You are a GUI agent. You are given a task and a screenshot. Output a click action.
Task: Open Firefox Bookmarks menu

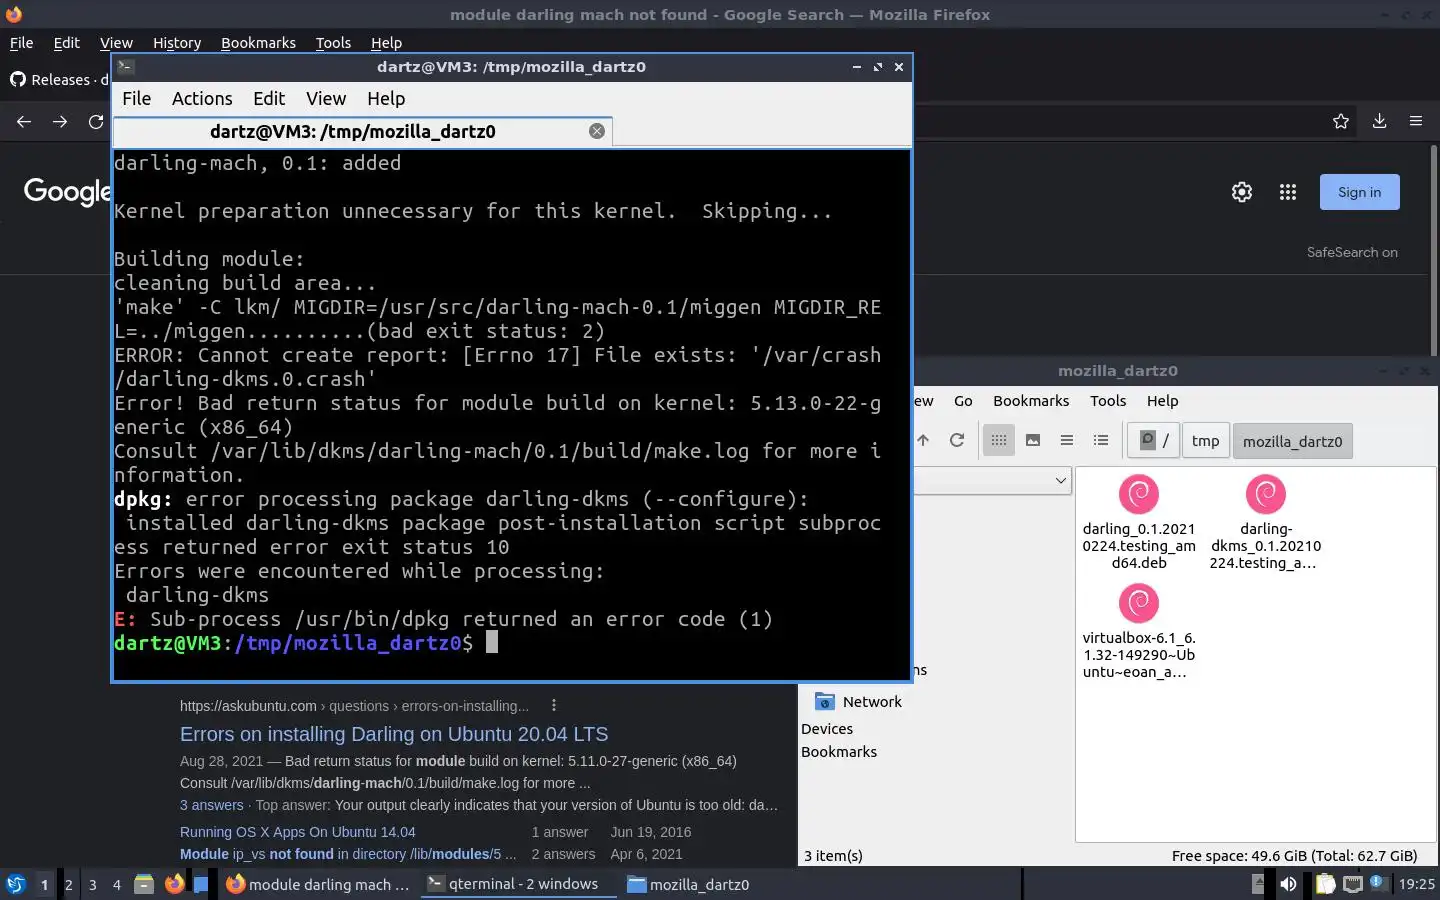258,43
